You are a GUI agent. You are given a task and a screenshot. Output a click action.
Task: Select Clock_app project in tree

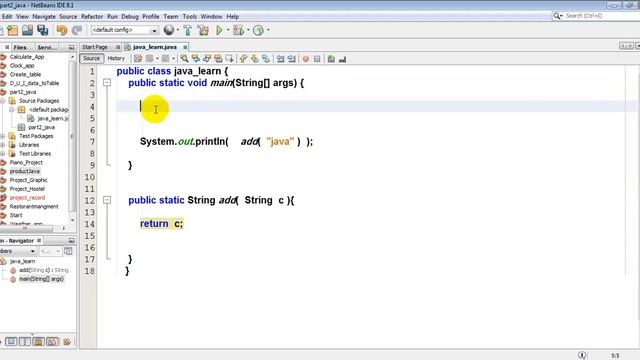tap(22, 66)
